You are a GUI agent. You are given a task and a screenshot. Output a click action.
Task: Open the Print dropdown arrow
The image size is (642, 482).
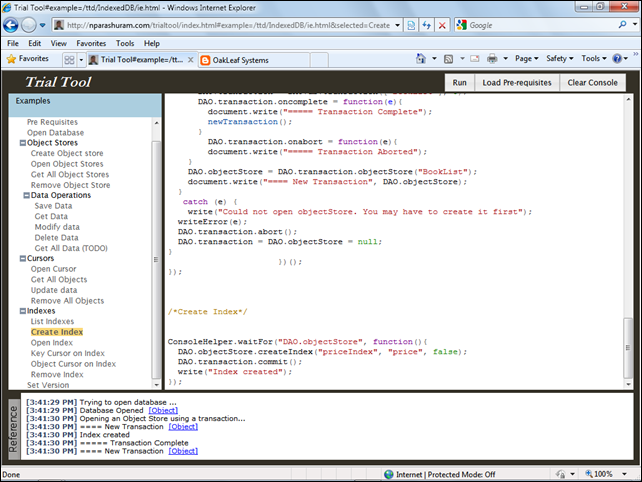505,59
